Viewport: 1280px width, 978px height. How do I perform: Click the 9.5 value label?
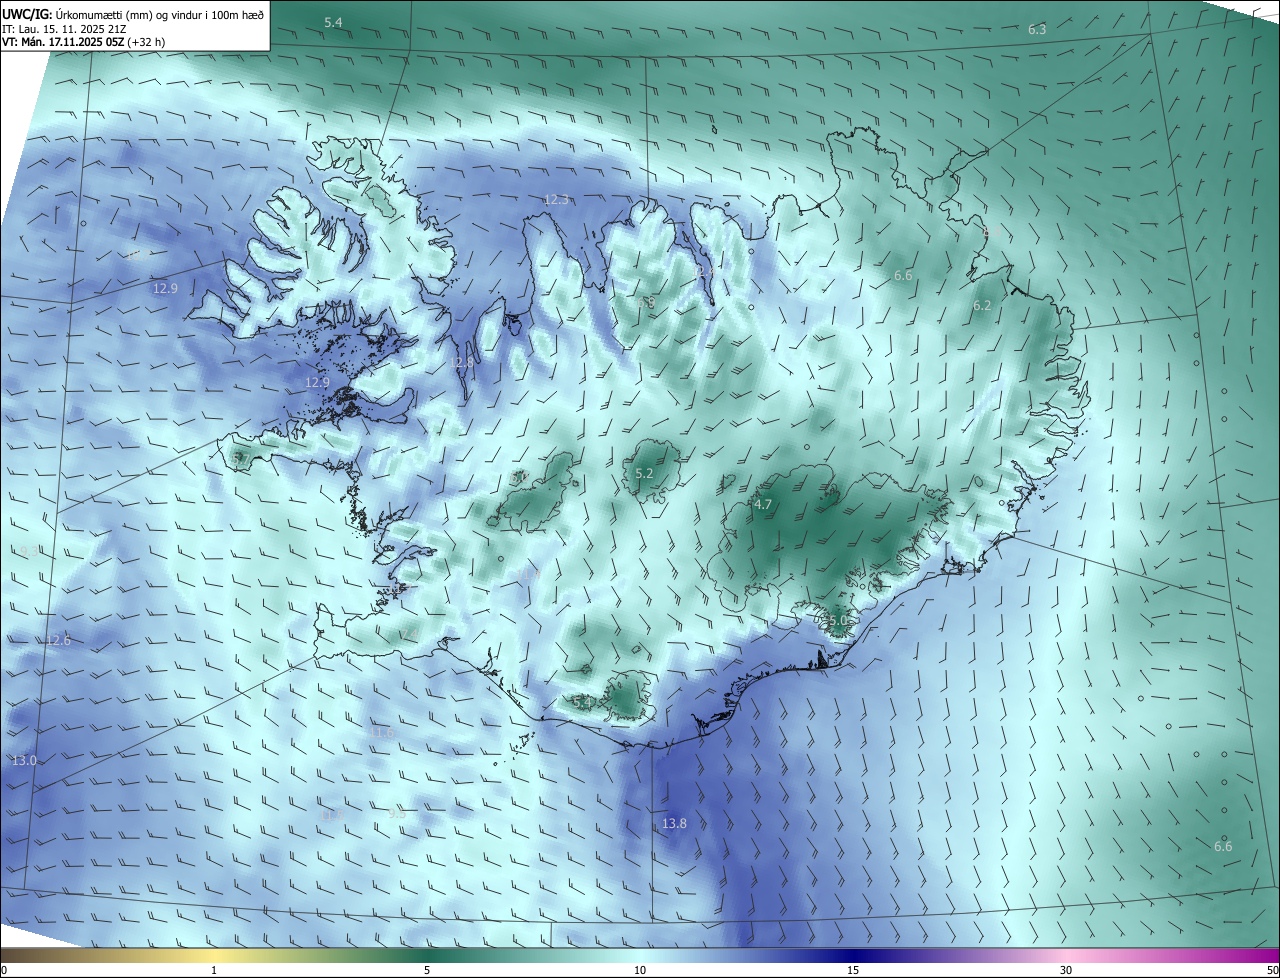397,813
